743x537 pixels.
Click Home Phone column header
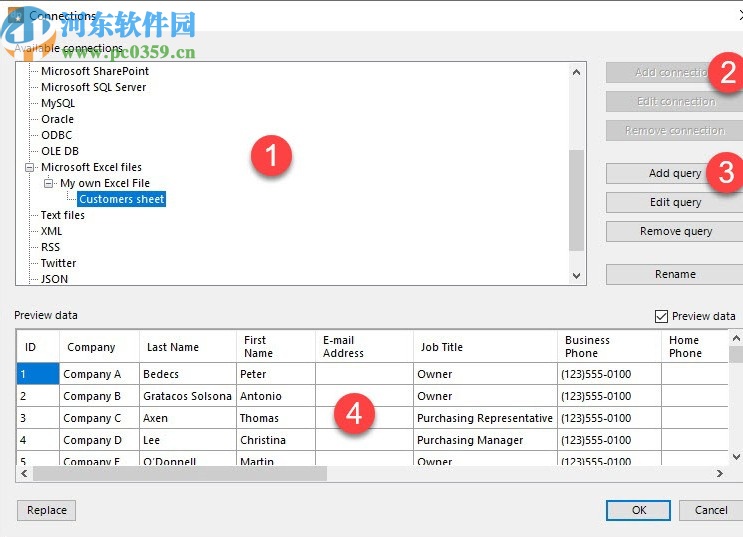tap(695, 347)
